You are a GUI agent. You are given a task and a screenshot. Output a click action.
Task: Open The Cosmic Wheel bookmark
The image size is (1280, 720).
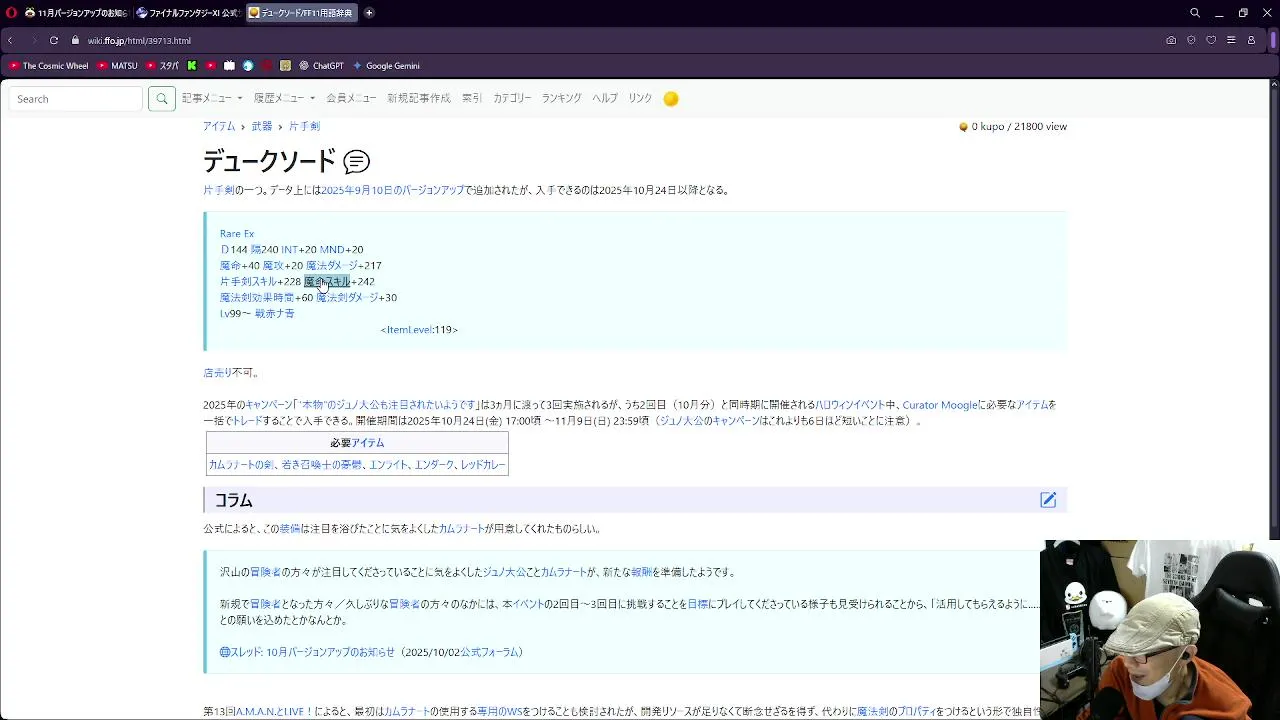49,66
